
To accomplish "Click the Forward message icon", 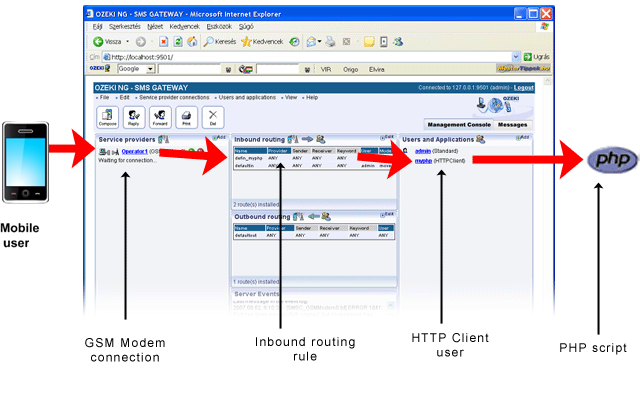I will pos(160,117).
